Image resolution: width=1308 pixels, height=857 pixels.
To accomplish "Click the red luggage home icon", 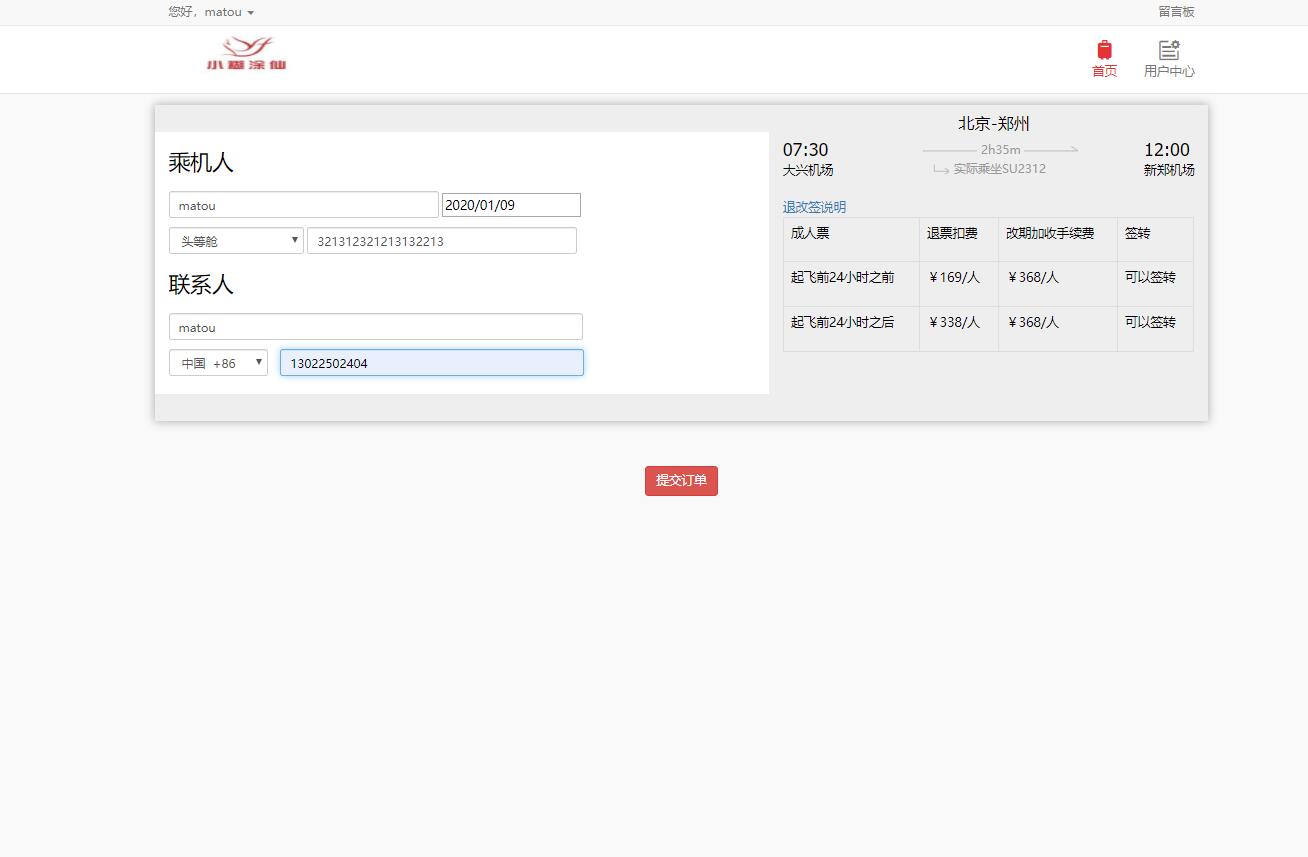I will (1104, 49).
